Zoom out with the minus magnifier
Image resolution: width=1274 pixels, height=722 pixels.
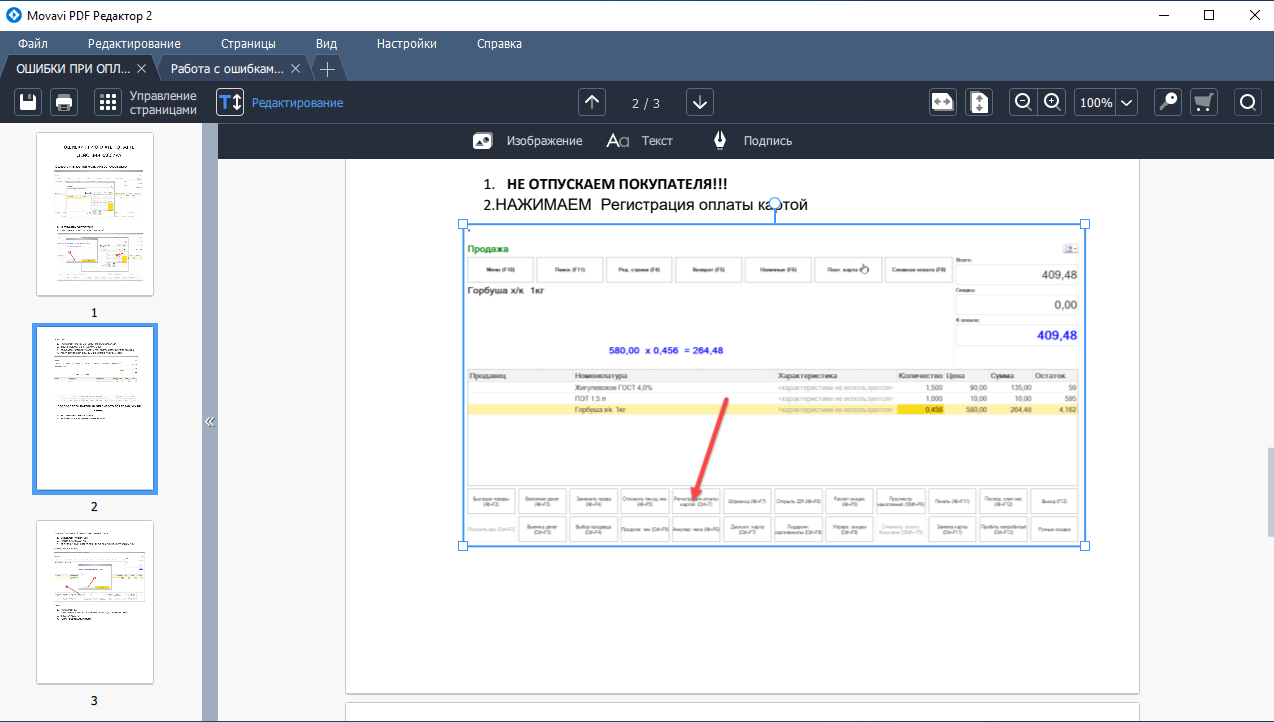tap(1023, 102)
